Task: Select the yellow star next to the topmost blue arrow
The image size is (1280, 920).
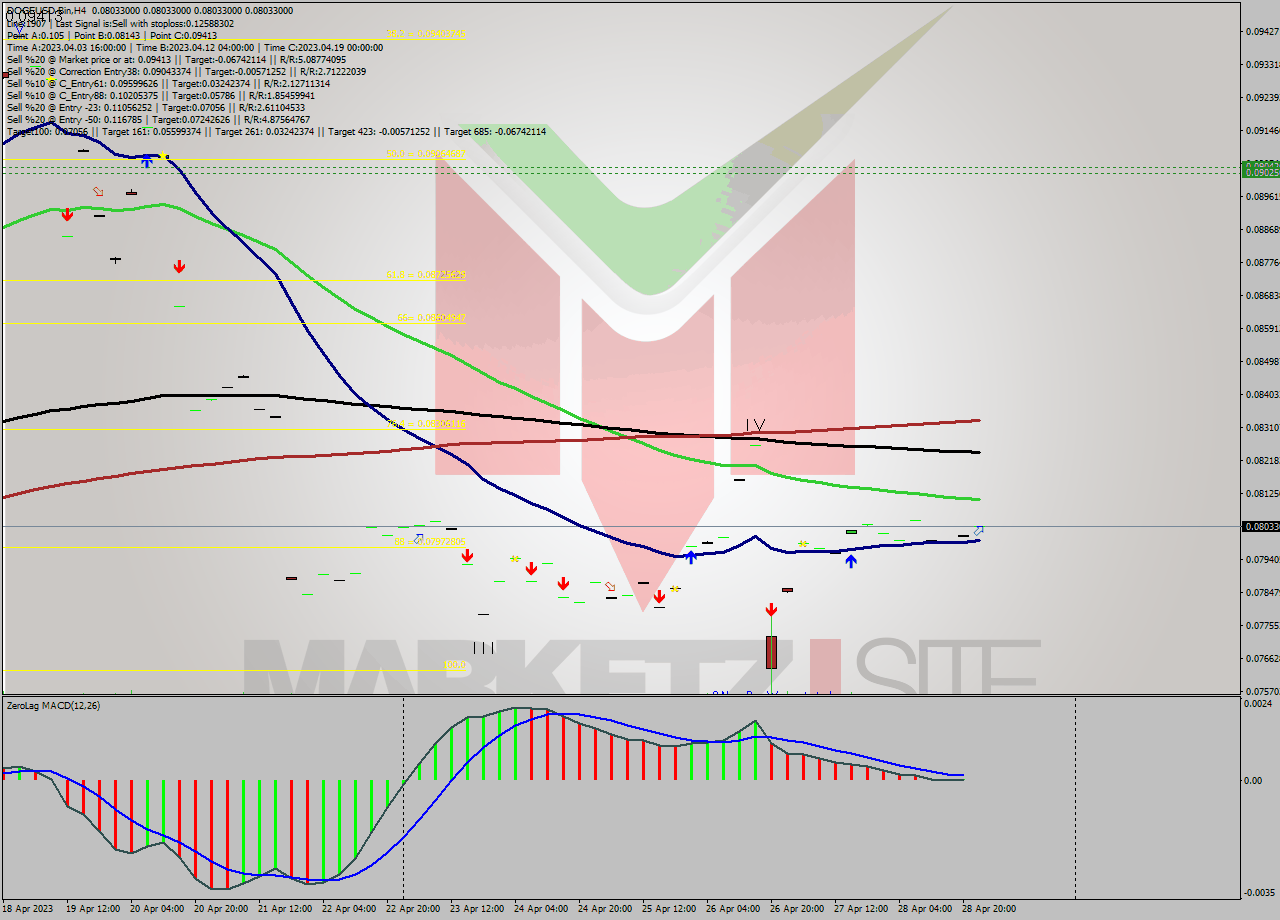Action: (163, 156)
